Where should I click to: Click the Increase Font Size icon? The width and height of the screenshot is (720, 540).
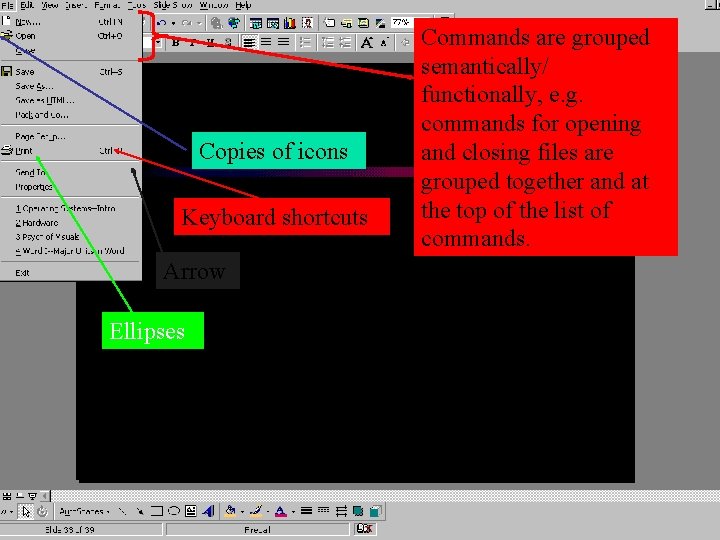point(366,43)
